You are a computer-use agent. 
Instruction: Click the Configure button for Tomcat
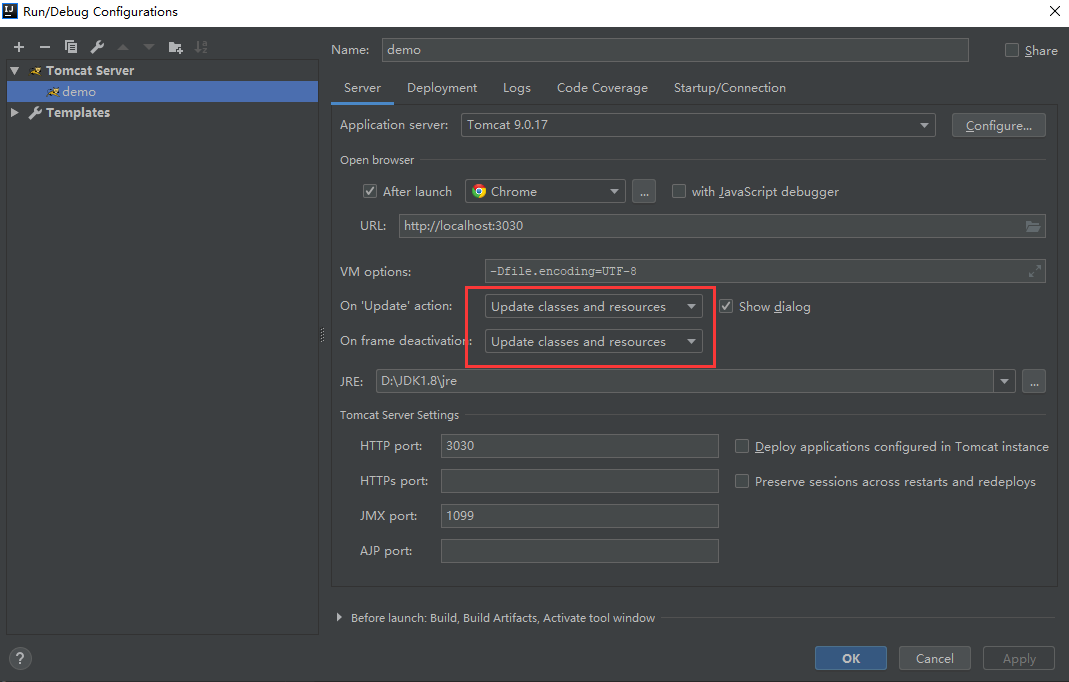click(x=998, y=125)
